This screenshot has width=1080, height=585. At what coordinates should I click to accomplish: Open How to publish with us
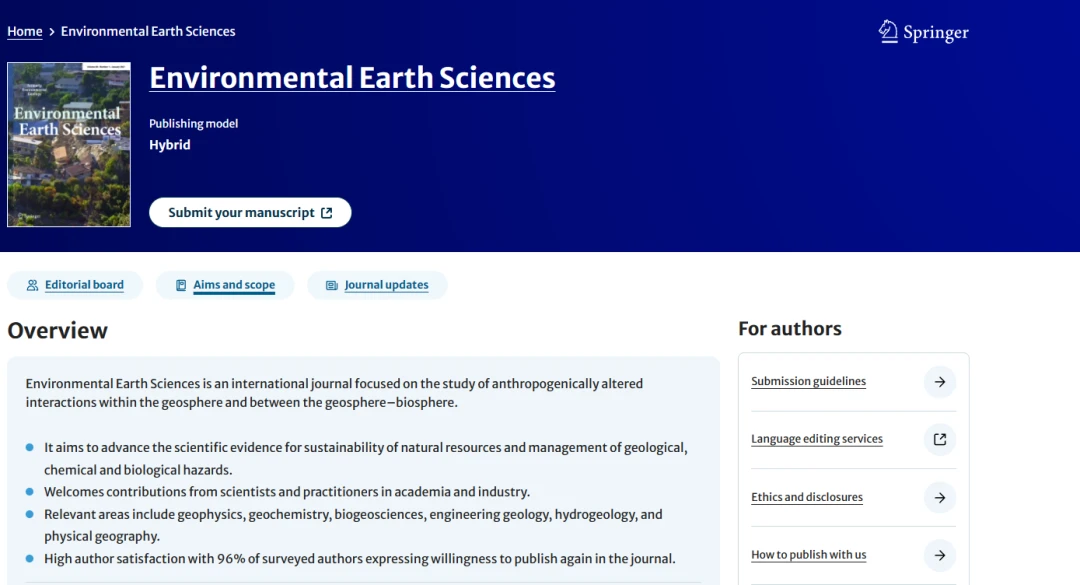[x=809, y=555]
